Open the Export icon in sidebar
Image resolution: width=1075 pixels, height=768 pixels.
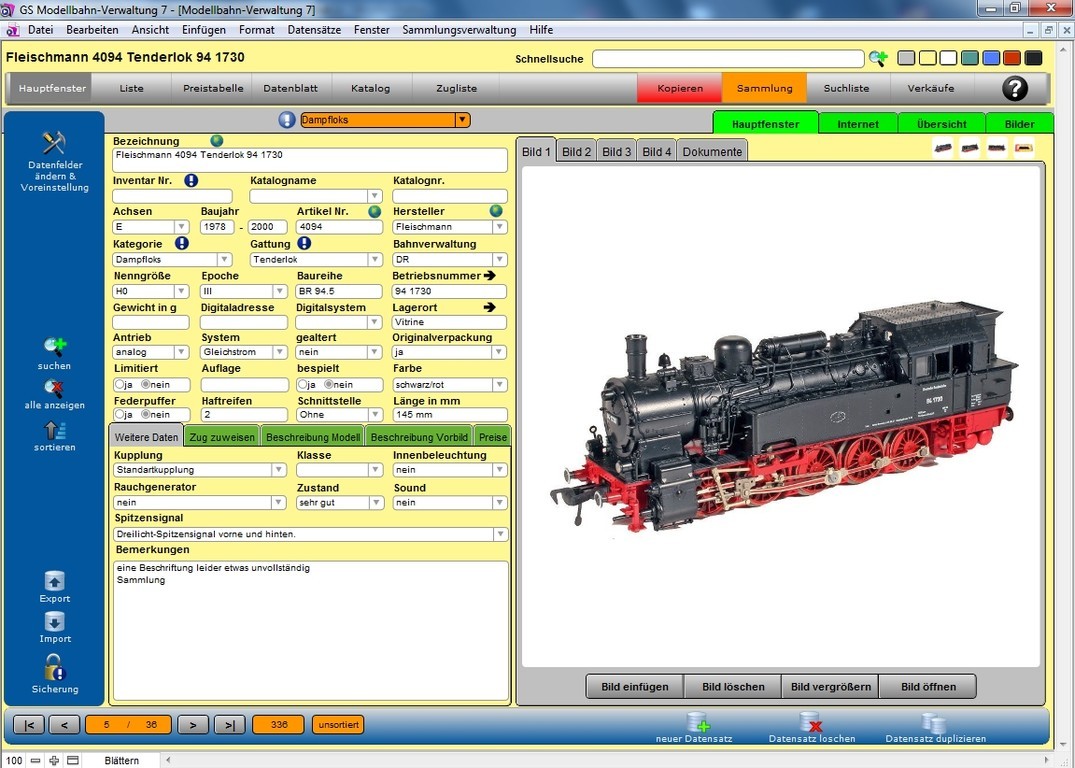[x=55, y=581]
